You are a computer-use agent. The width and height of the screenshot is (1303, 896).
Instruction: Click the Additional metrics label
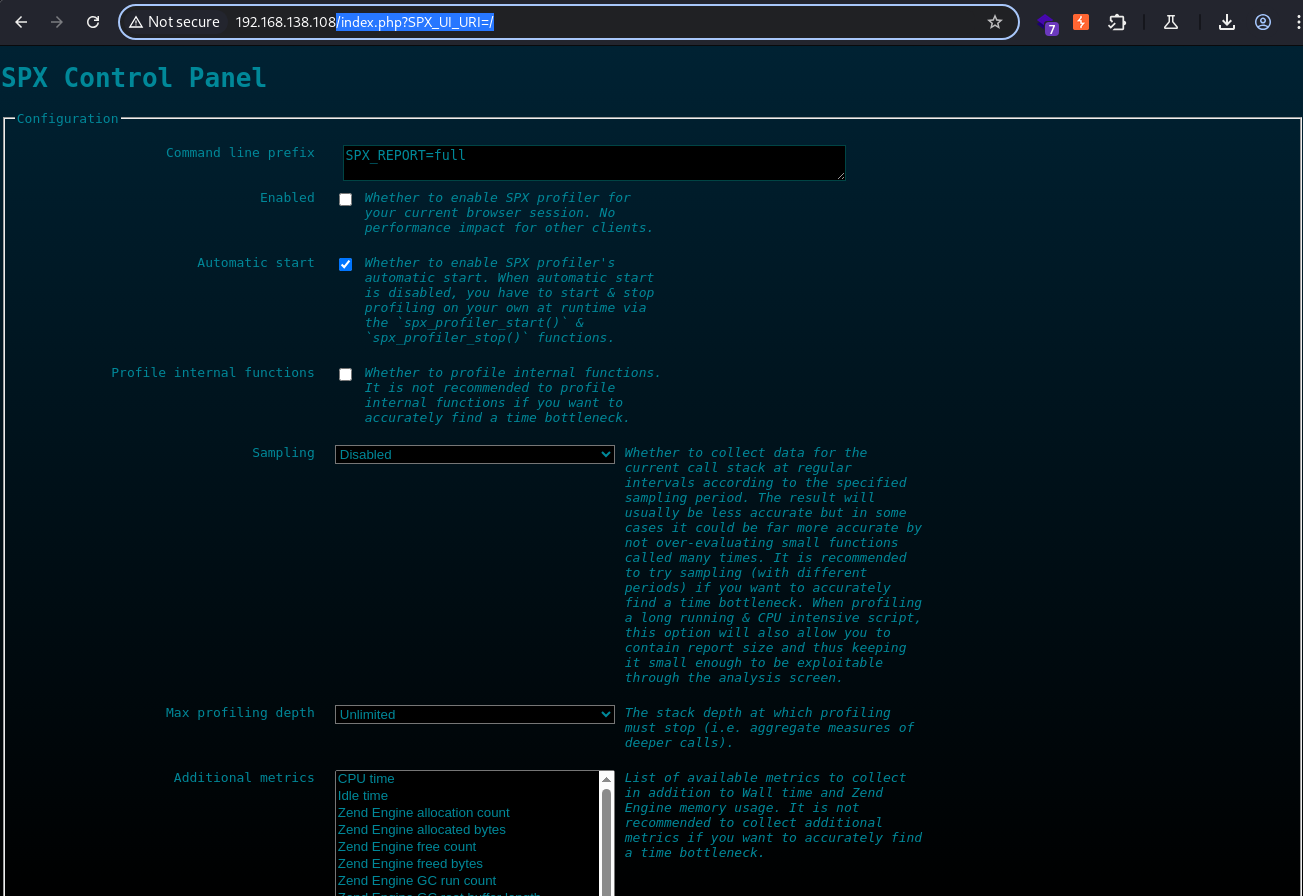click(x=244, y=778)
